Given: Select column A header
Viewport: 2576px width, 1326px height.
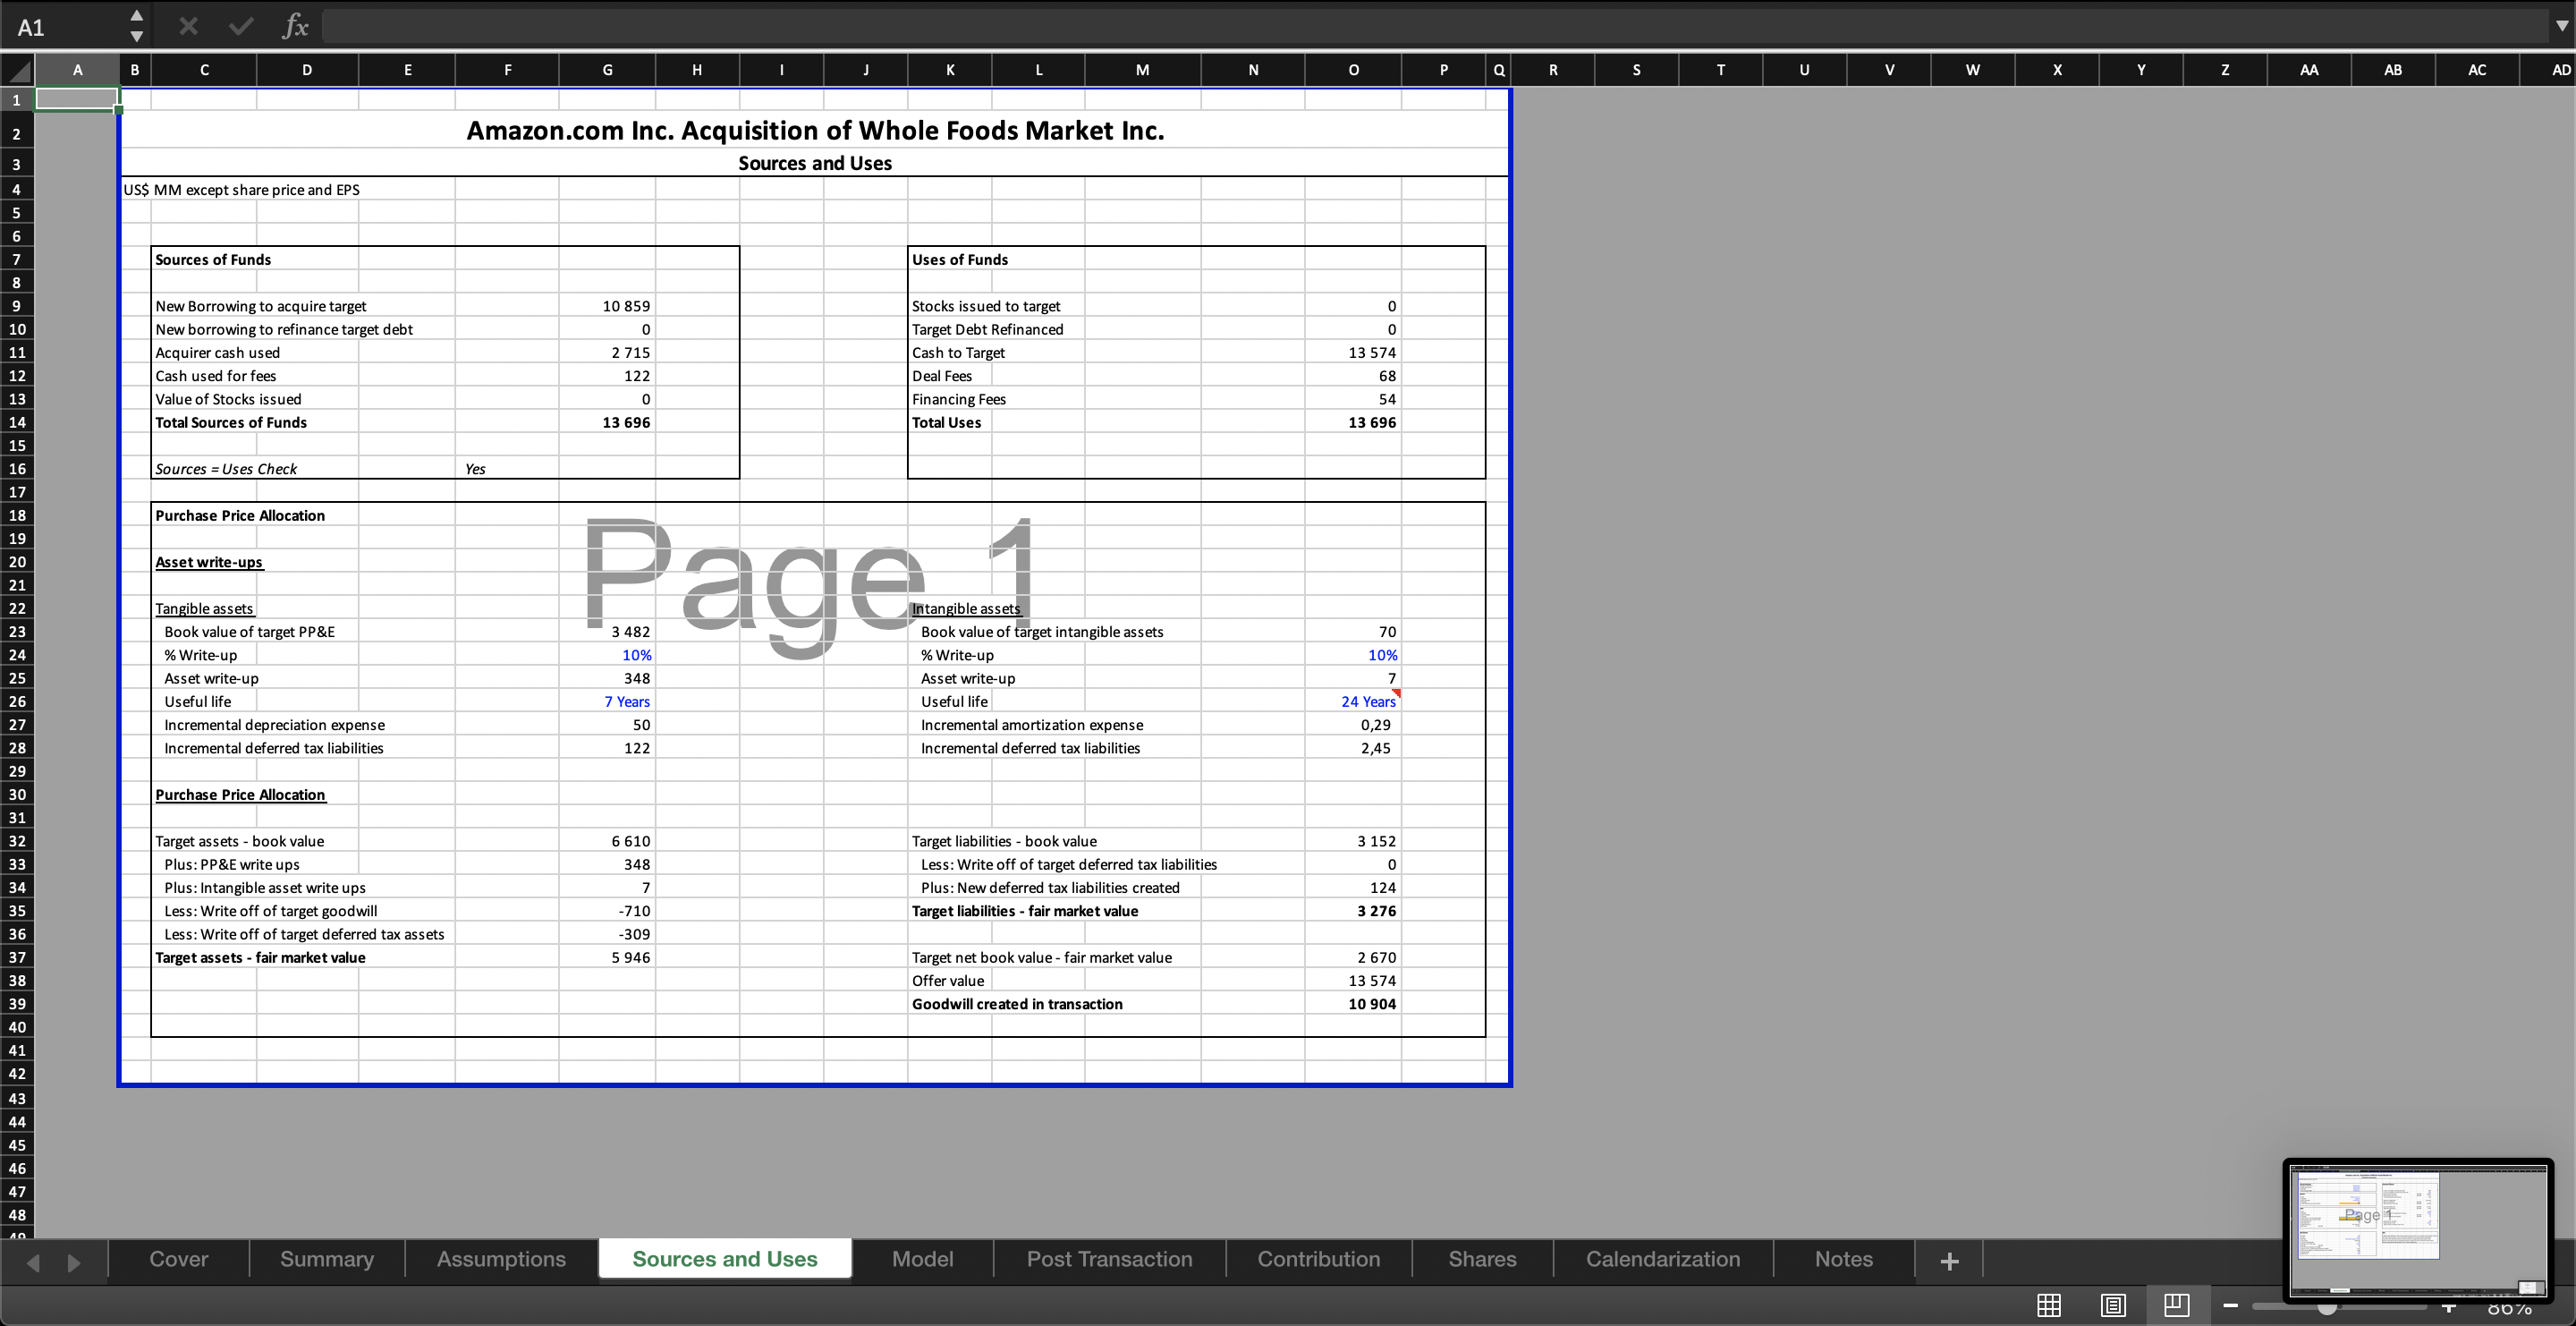Looking at the screenshot, I should 77,70.
